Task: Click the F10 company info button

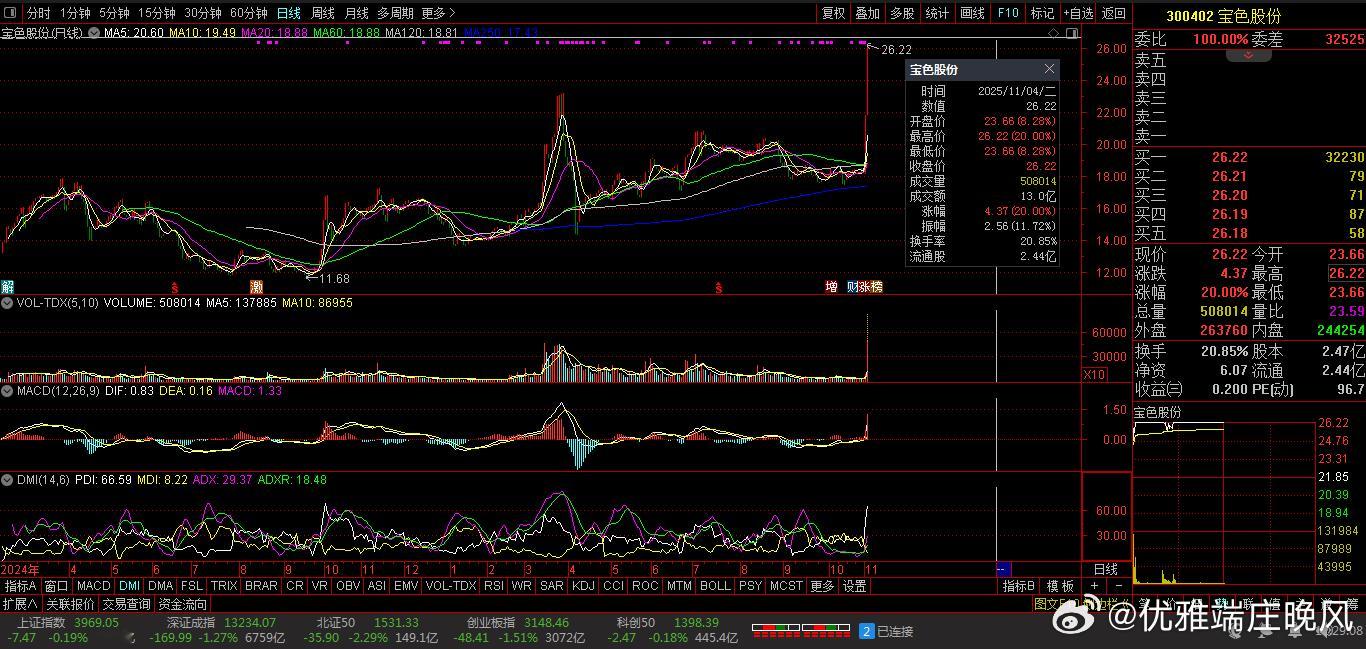Action: 1008,13
